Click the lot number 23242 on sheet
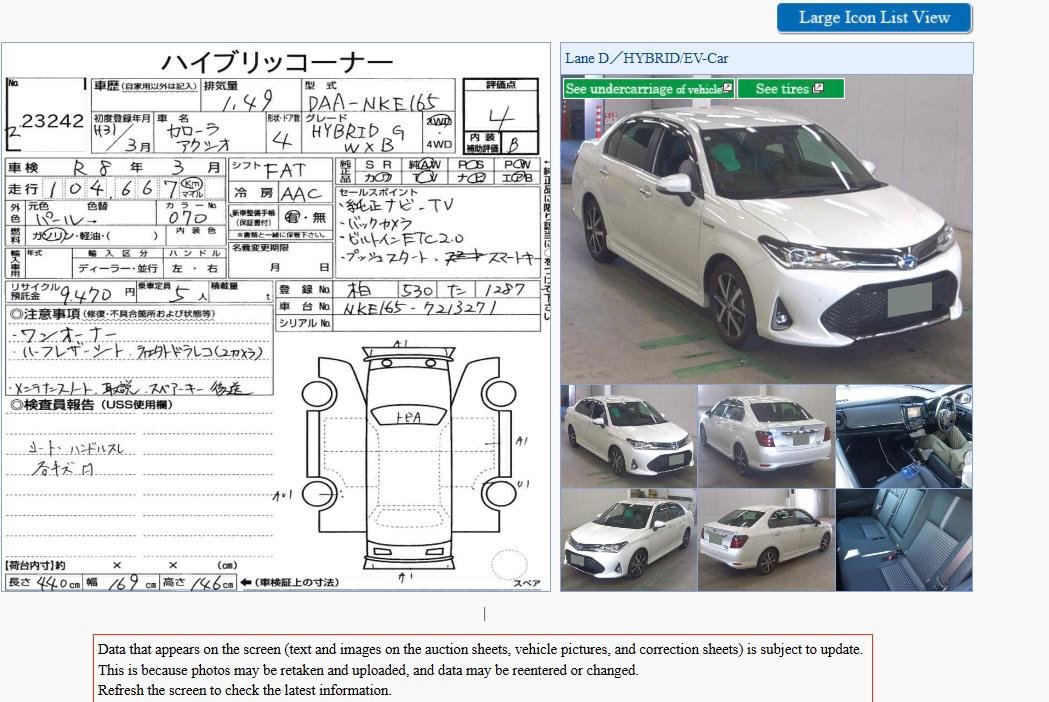 (52, 121)
